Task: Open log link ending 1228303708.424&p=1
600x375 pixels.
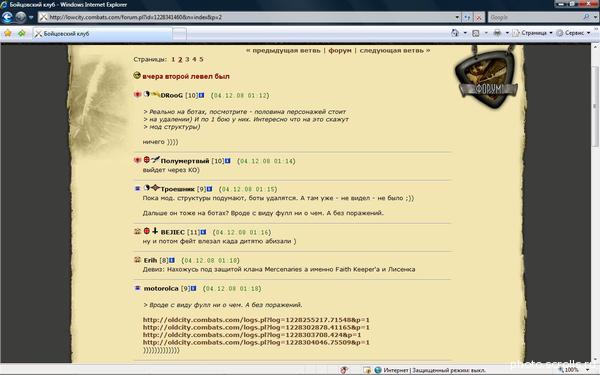Action: pos(252,335)
